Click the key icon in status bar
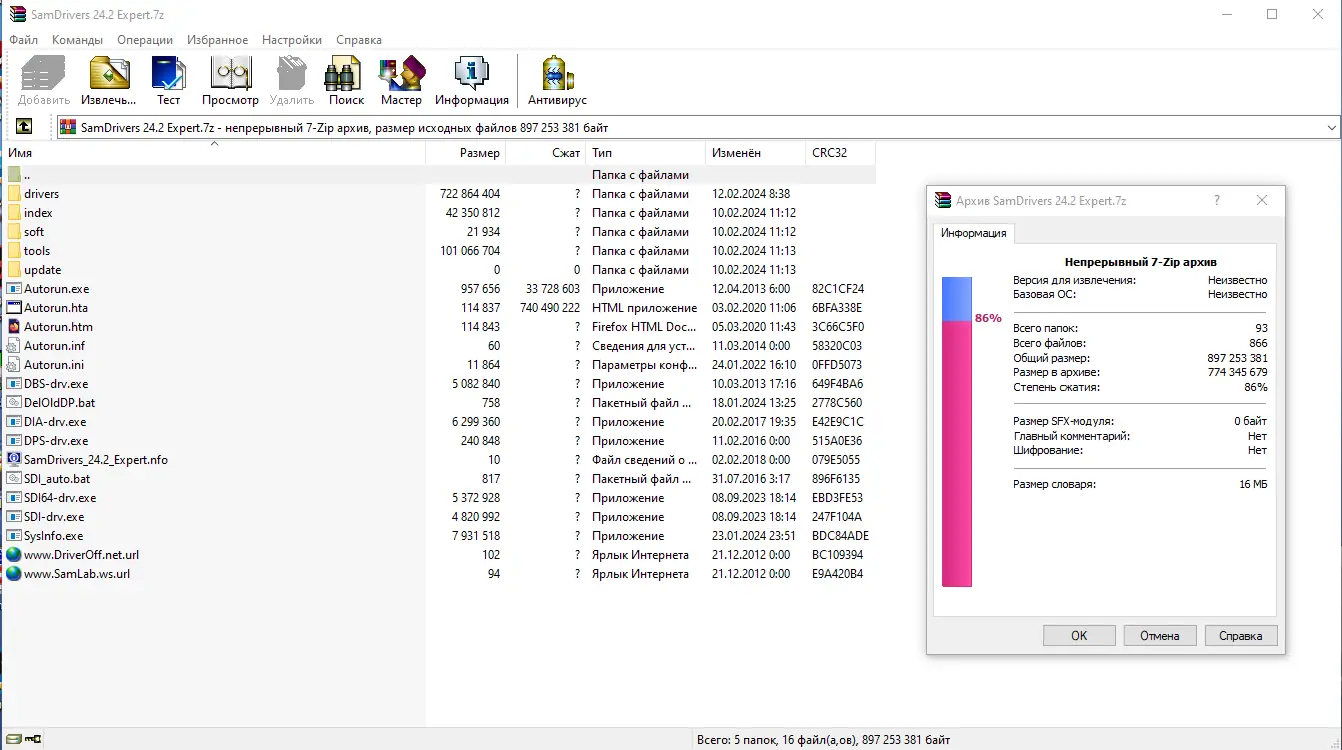 tap(33, 740)
